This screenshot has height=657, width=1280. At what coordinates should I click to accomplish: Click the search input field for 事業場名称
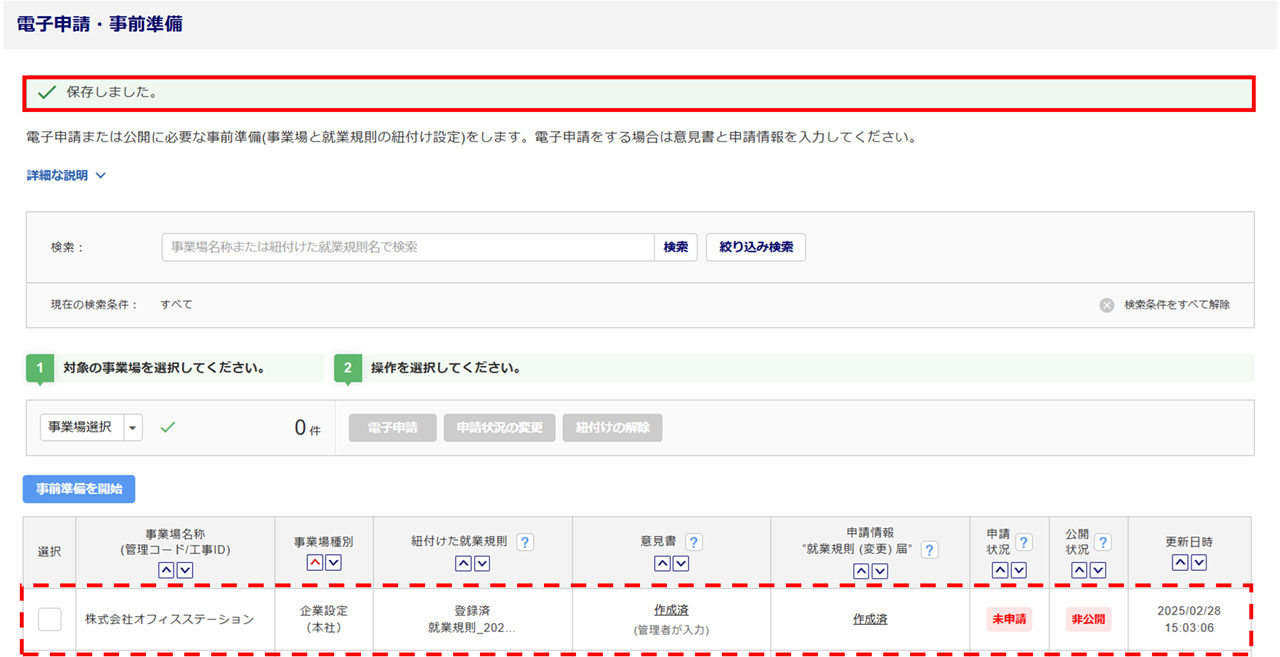(x=408, y=247)
